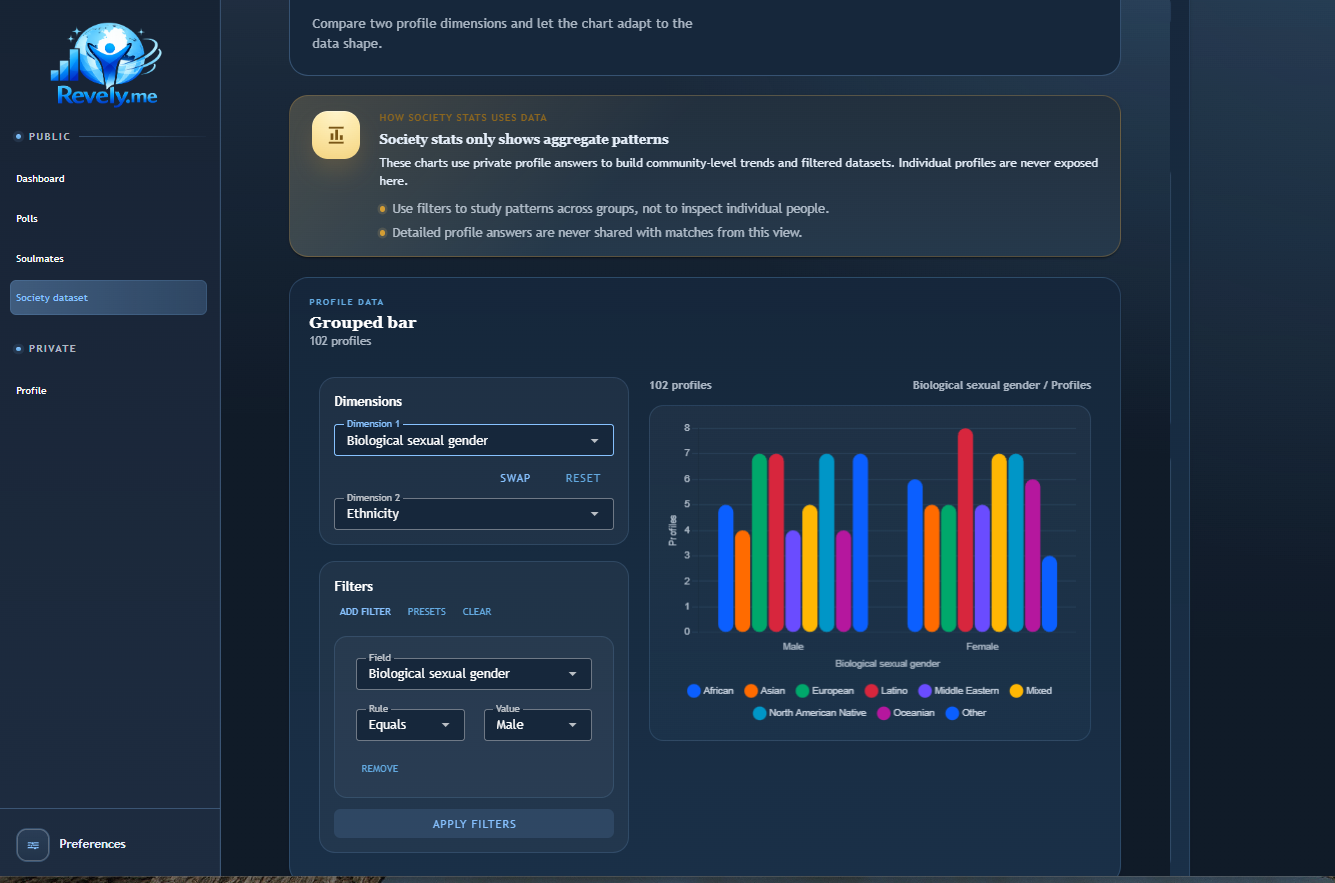This screenshot has width=1335, height=883.
Task: Click the orange Asian bar under Male
Action: (x=742, y=581)
